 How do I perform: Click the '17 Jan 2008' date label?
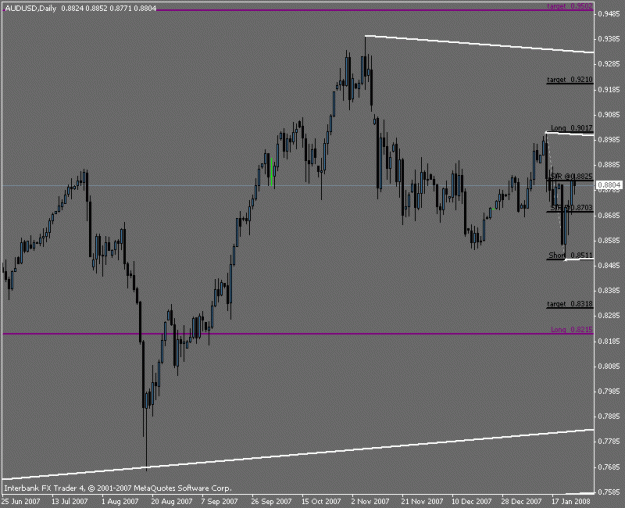(571, 501)
